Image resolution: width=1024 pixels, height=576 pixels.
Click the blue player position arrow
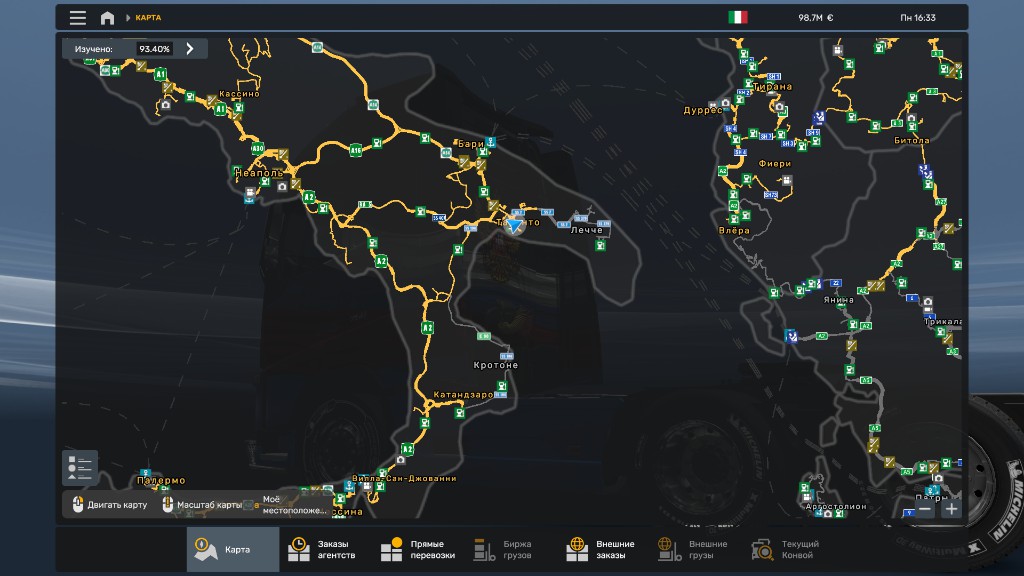[x=515, y=226]
